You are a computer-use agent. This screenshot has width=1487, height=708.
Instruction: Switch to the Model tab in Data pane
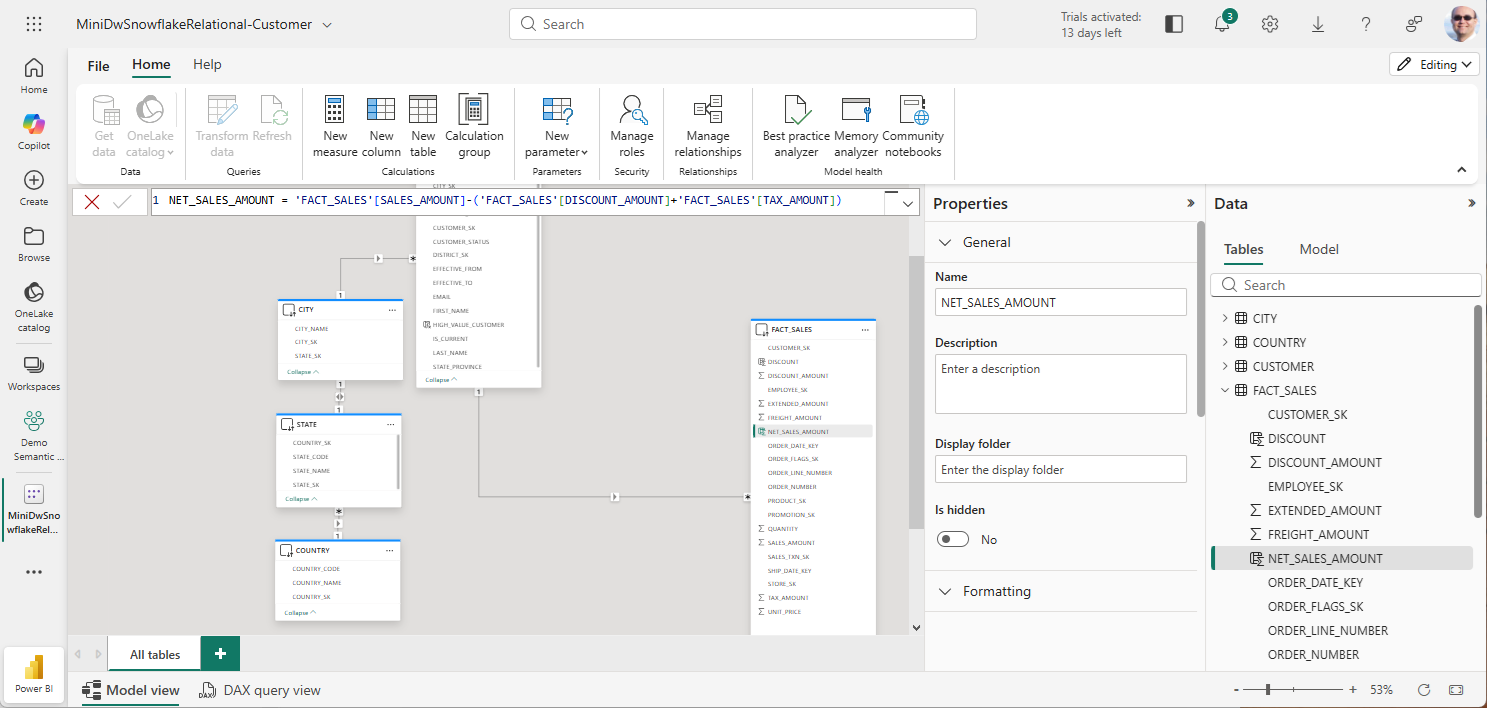click(1318, 249)
